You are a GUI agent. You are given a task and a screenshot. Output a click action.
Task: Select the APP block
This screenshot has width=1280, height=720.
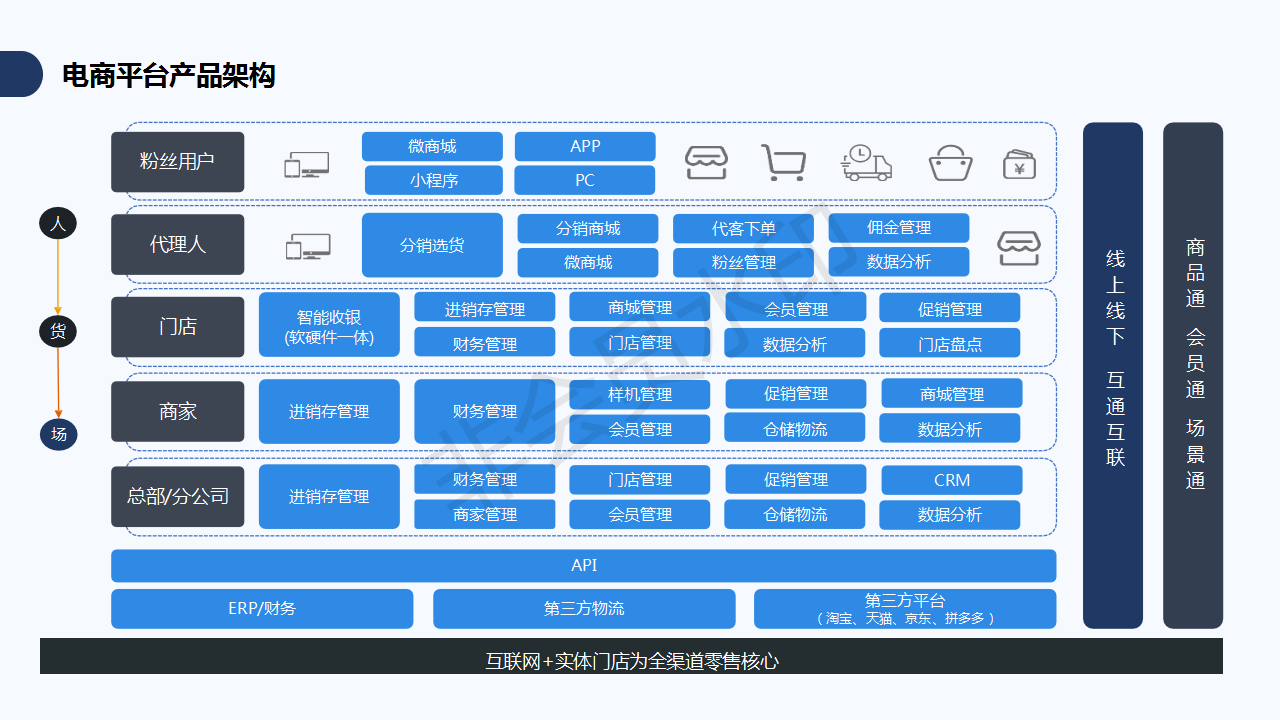pos(585,147)
